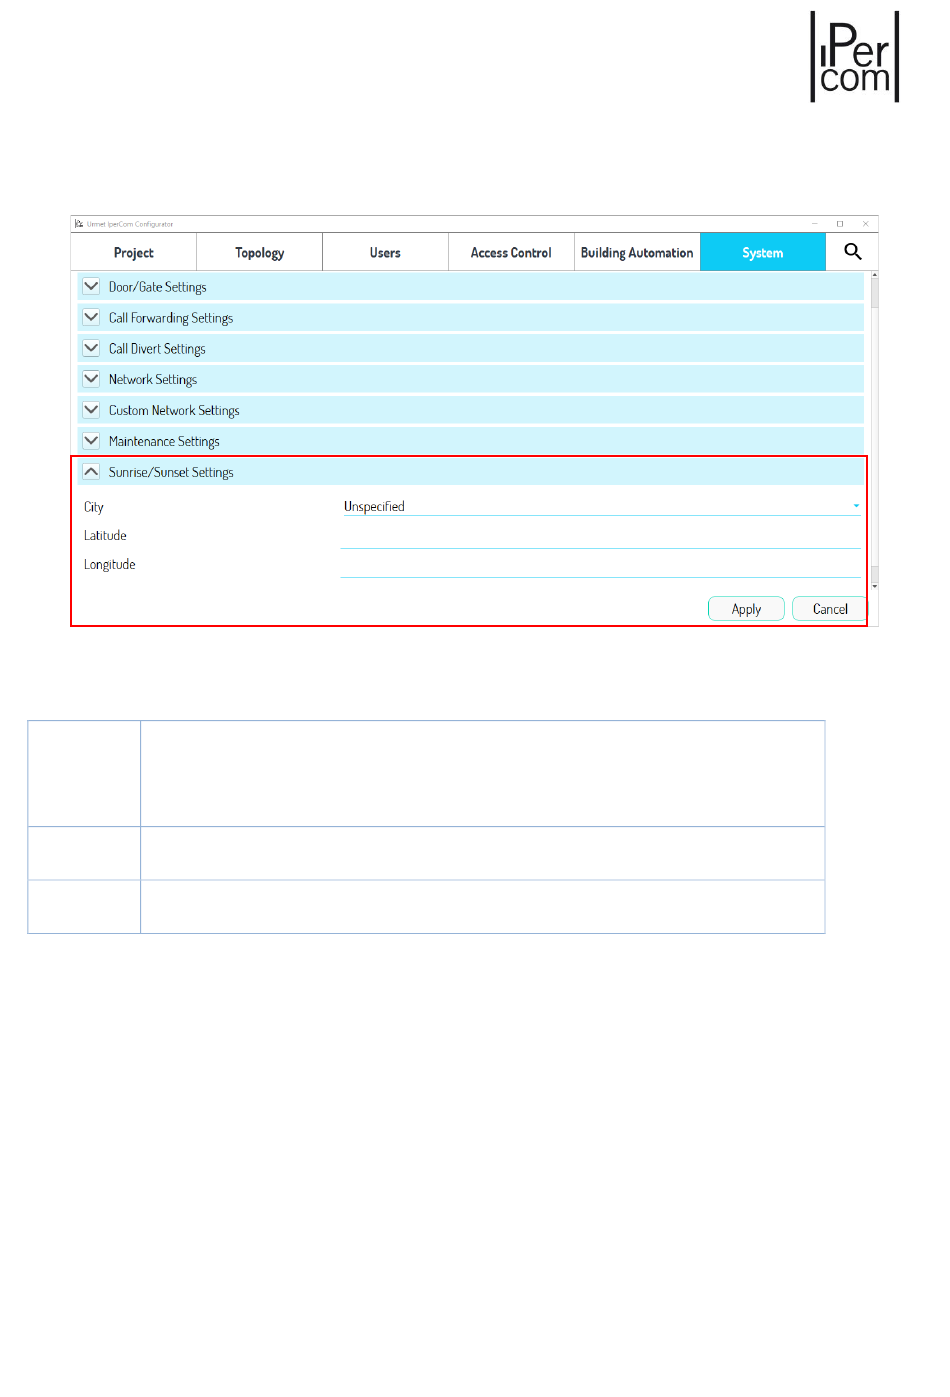Click the Longitude input field
The width and height of the screenshot is (950, 1397).
(x=601, y=566)
